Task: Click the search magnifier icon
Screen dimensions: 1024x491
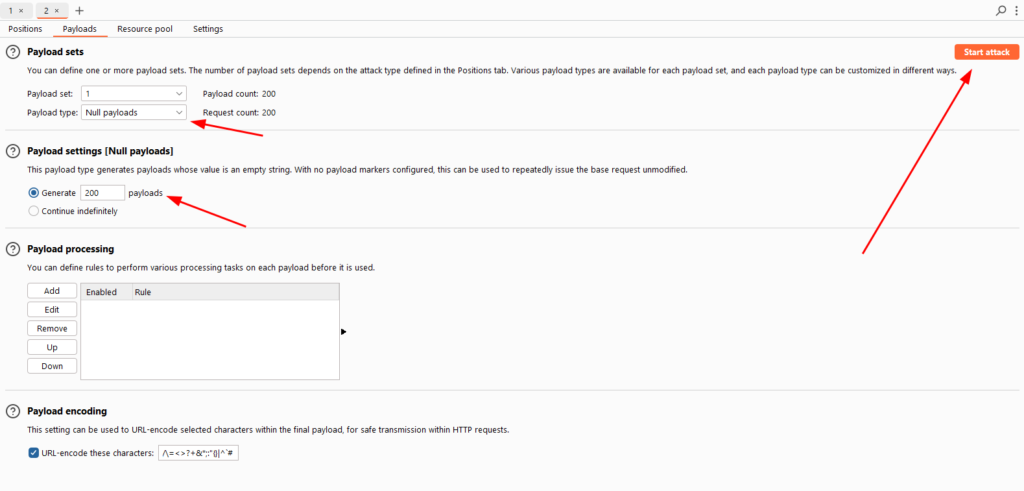Action: click(1001, 10)
